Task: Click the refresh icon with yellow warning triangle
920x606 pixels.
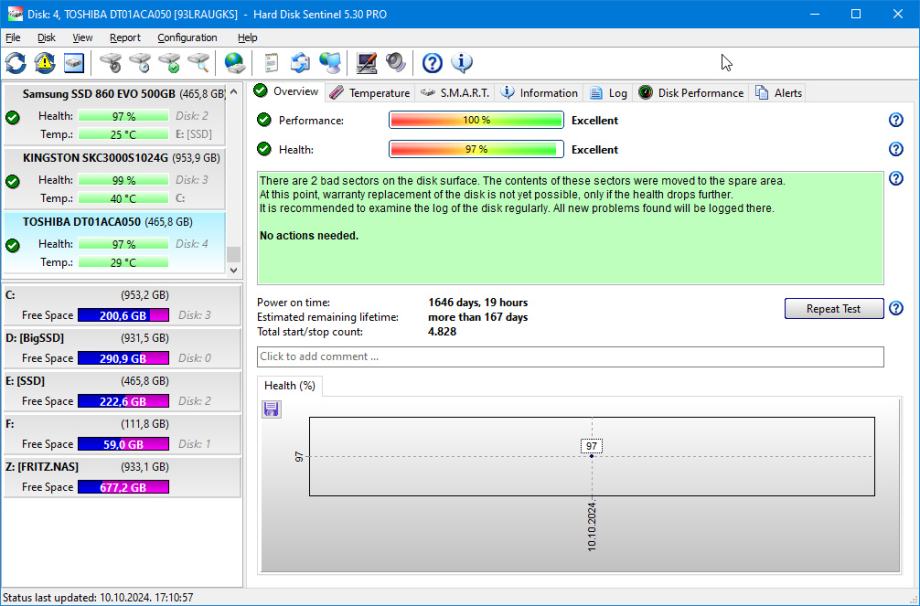Action: coord(45,63)
